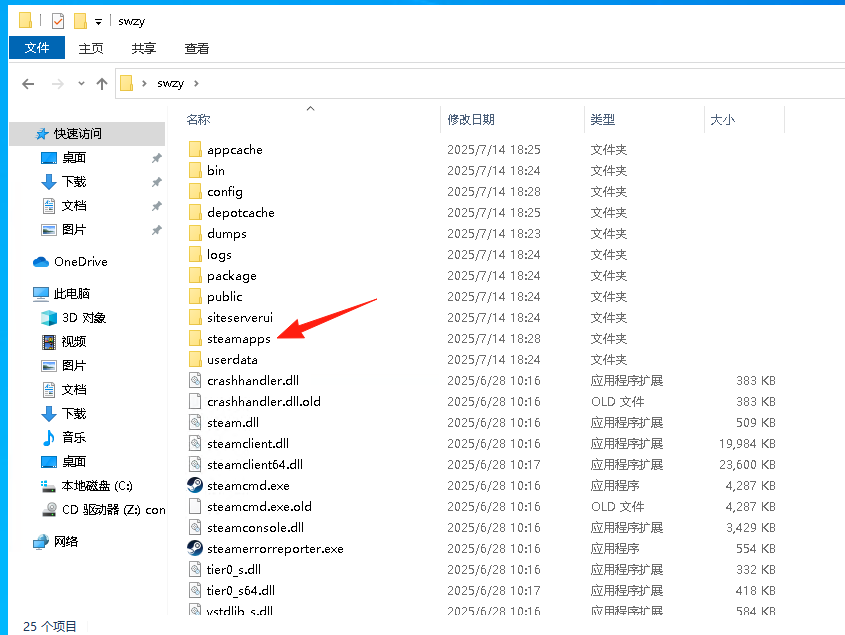Open the pinned 桌面 under Quick Access
This screenshot has height=635, width=845.
point(74,158)
